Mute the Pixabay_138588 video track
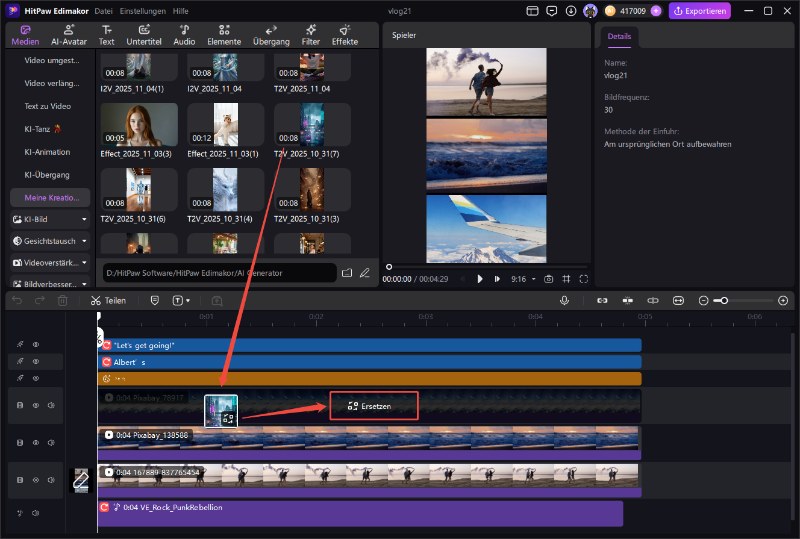The width and height of the screenshot is (800, 539). click(x=51, y=442)
